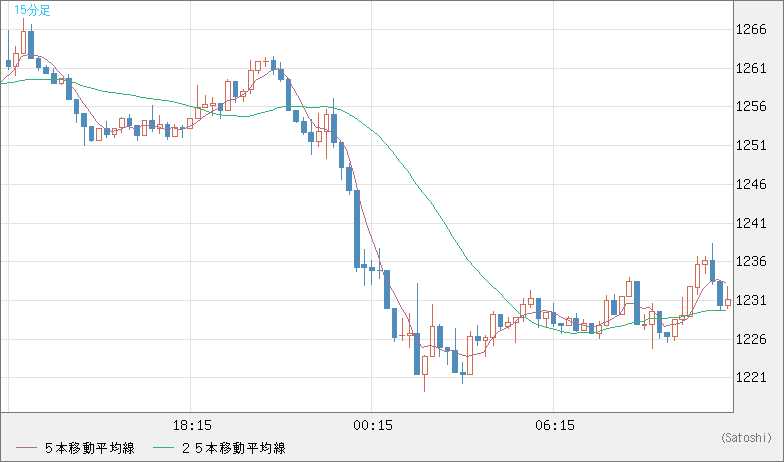Click the pink 5-period average legend line
Screen dimensions: 784x462
click(x=26, y=448)
